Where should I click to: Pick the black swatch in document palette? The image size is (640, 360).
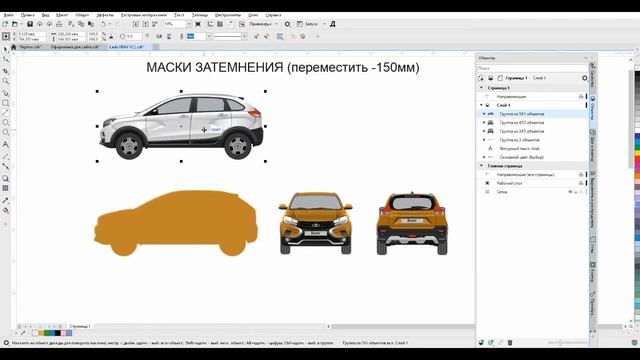[58, 333]
